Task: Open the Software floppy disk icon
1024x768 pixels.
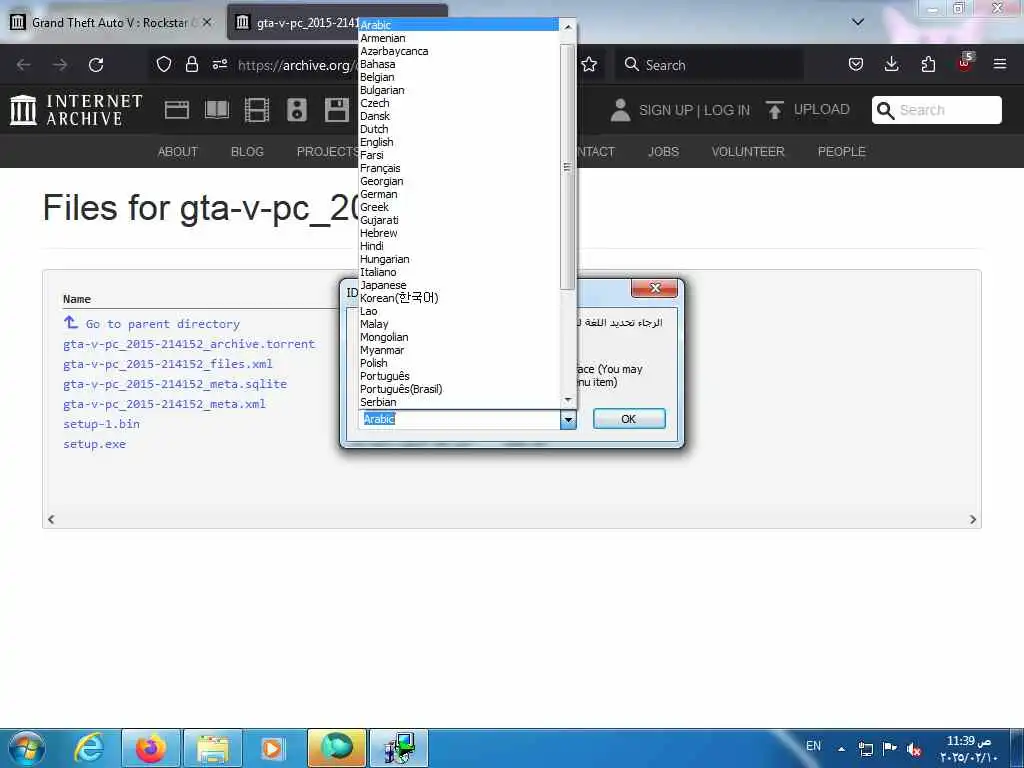Action: tap(337, 110)
